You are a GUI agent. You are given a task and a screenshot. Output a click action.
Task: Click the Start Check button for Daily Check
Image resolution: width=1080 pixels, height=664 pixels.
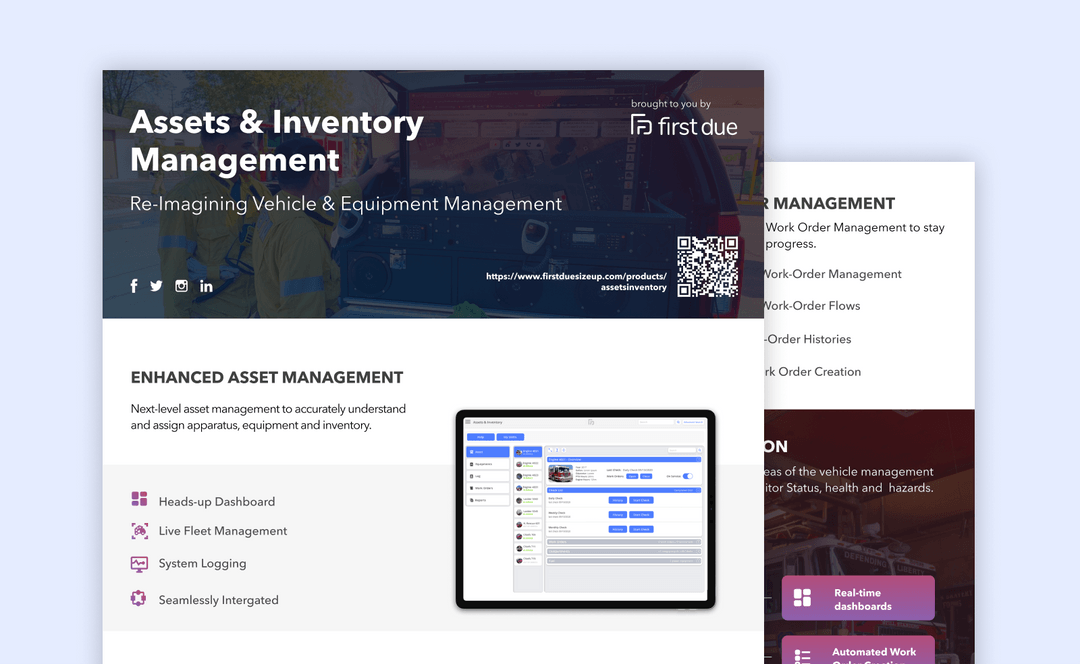click(642, 500)
